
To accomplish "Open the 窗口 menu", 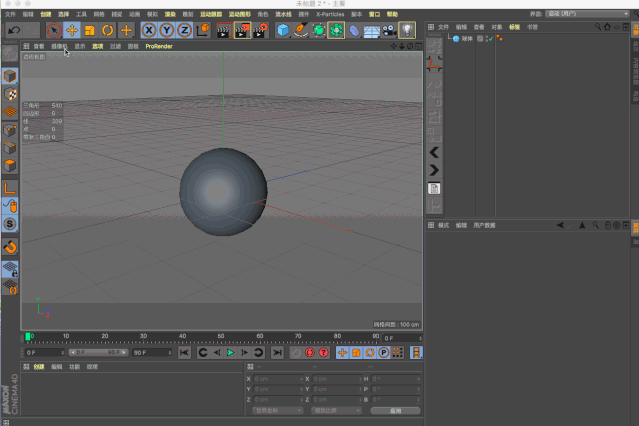I will point(374,14).
